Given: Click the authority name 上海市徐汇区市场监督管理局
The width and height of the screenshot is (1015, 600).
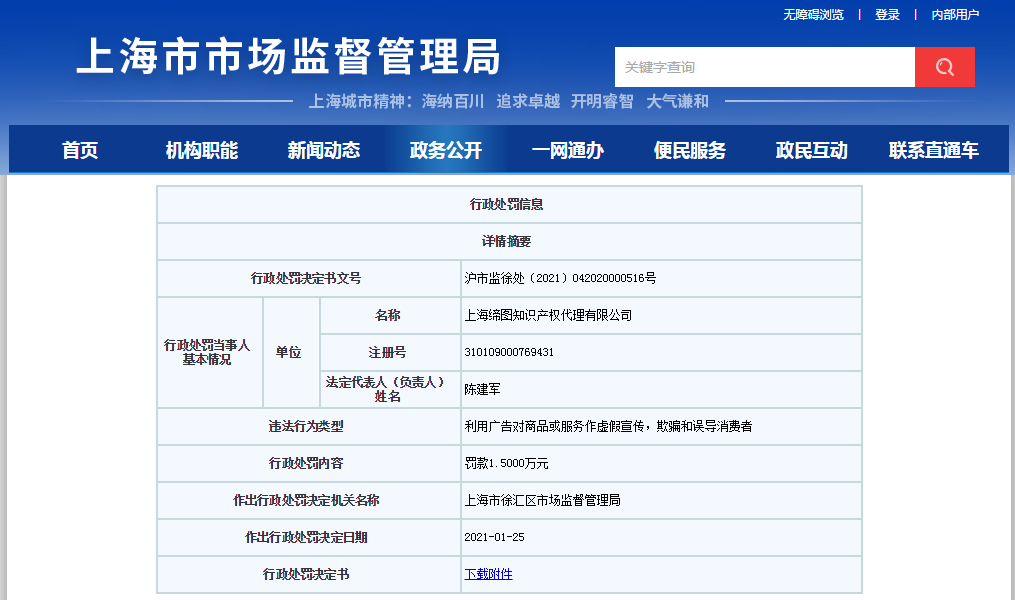Looking at the screenshot, I should click(542, 500).
